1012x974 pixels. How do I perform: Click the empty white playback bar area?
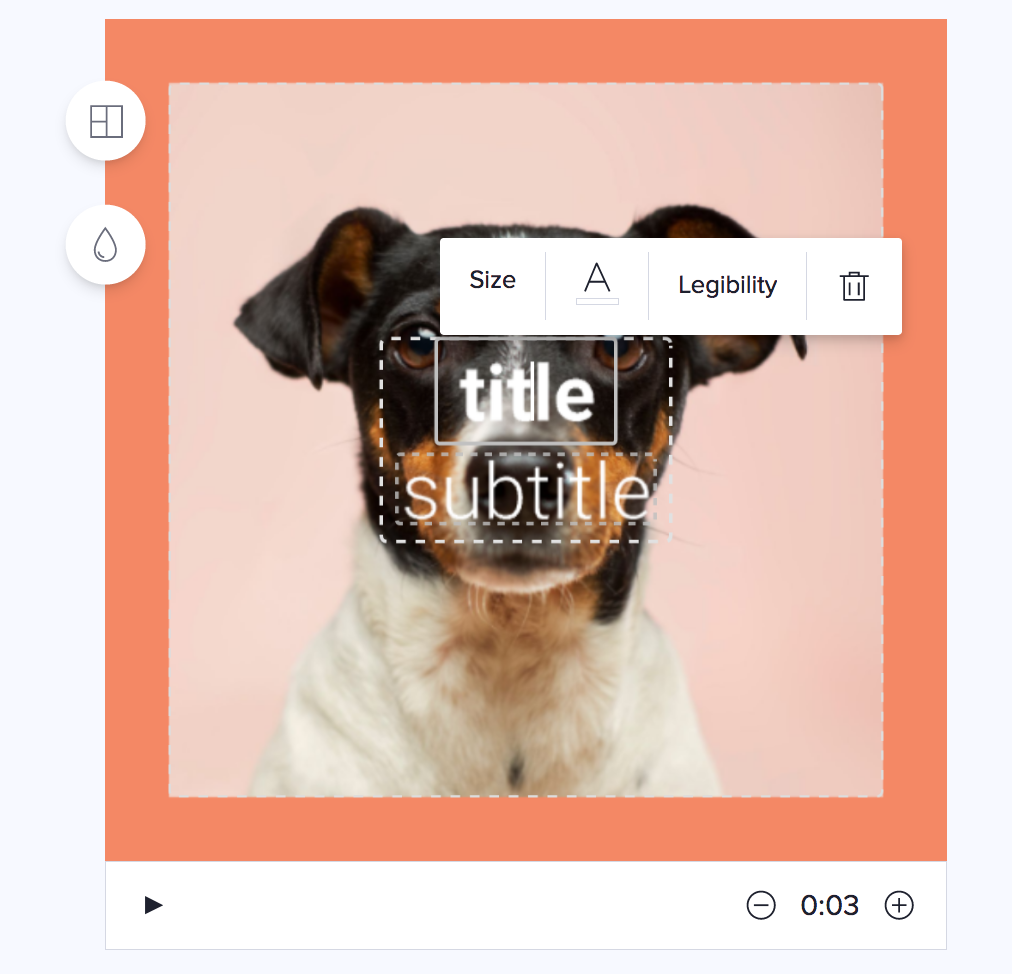tap(452, 905)
